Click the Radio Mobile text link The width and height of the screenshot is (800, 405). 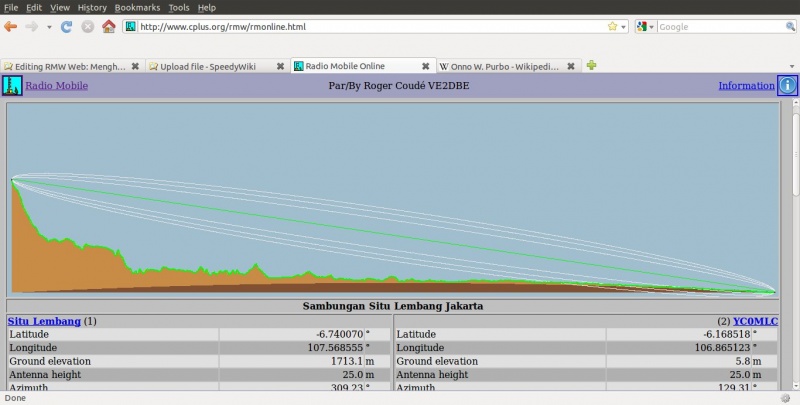click(57, 85)
